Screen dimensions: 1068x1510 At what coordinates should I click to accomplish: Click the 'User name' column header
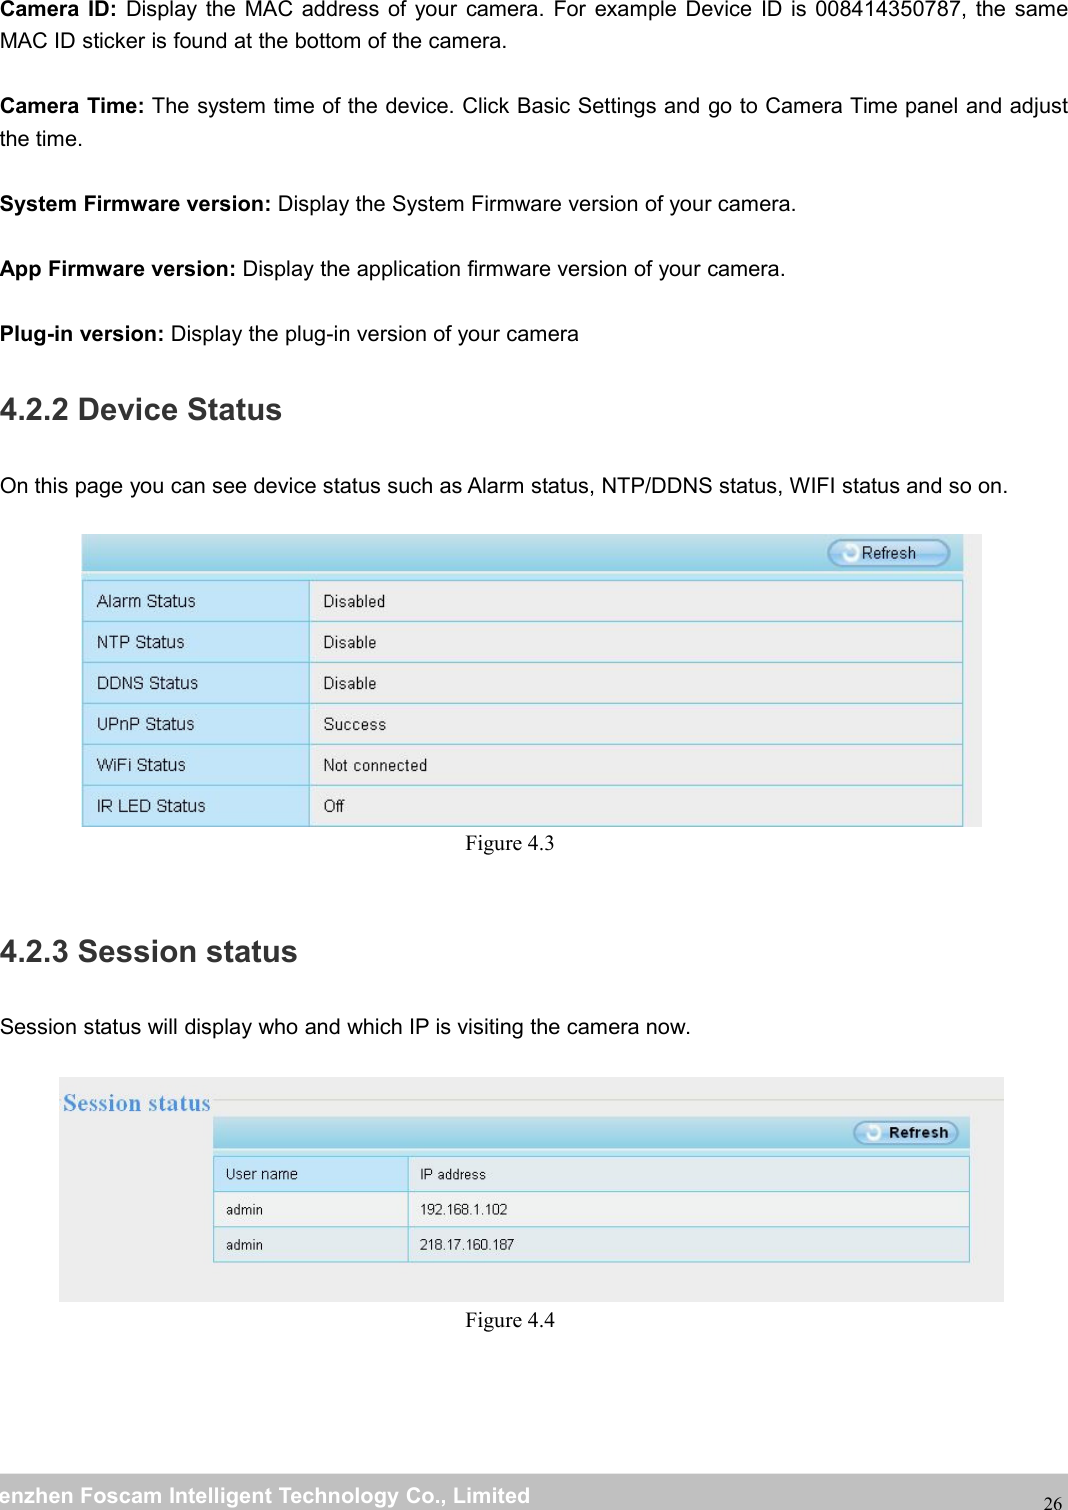point(262,1174)
